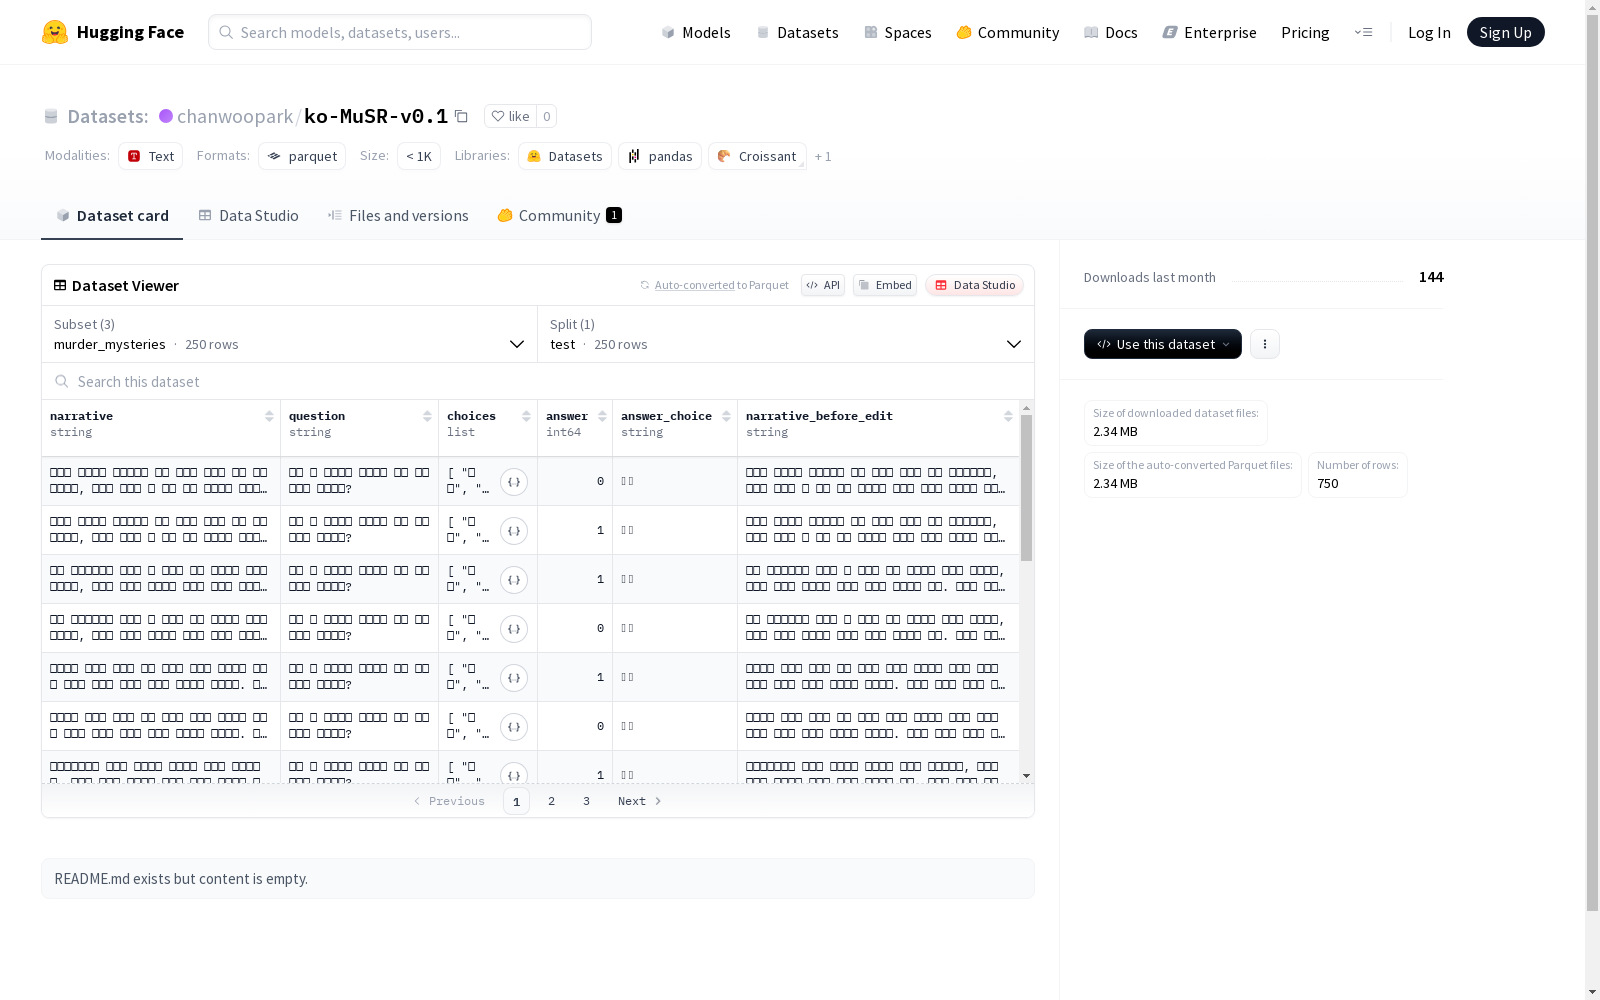Go to Models in the top navigation

696,32
